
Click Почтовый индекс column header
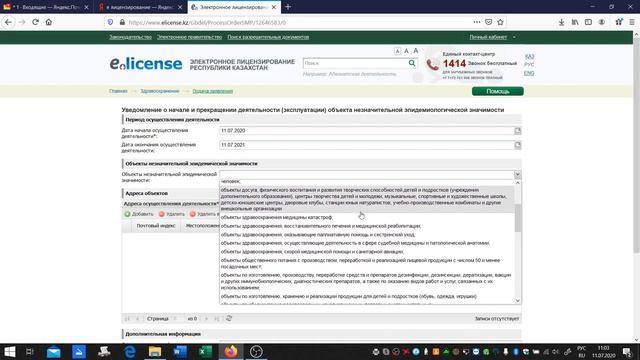point(156,226)
